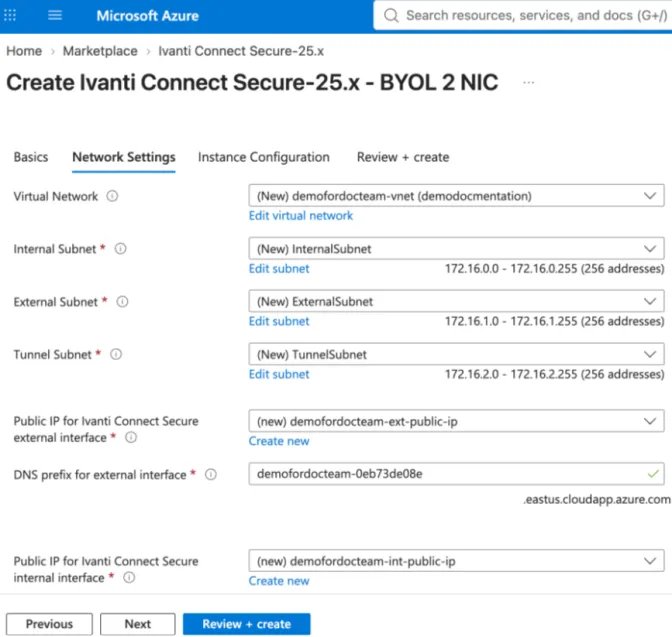Create new external public IP
The width and height of the screenshot is (672, 637).
279,441
